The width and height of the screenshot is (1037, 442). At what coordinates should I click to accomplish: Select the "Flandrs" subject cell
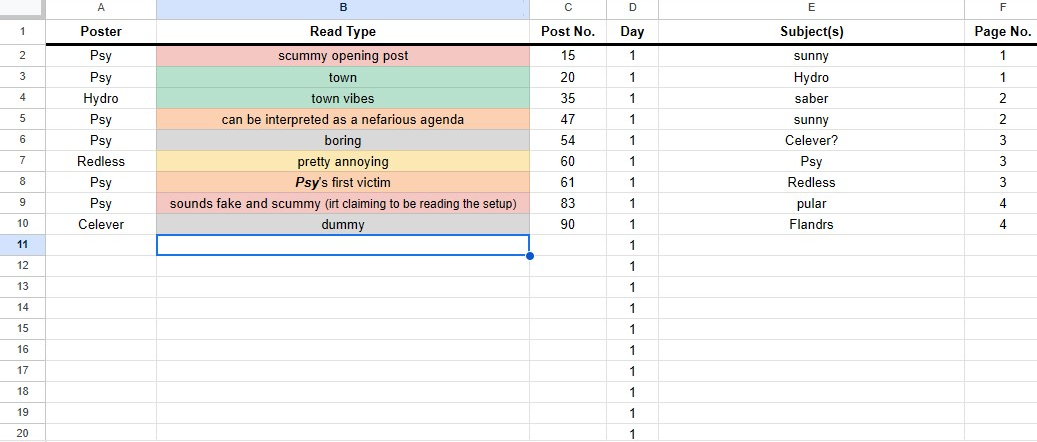tap(811, 225)
